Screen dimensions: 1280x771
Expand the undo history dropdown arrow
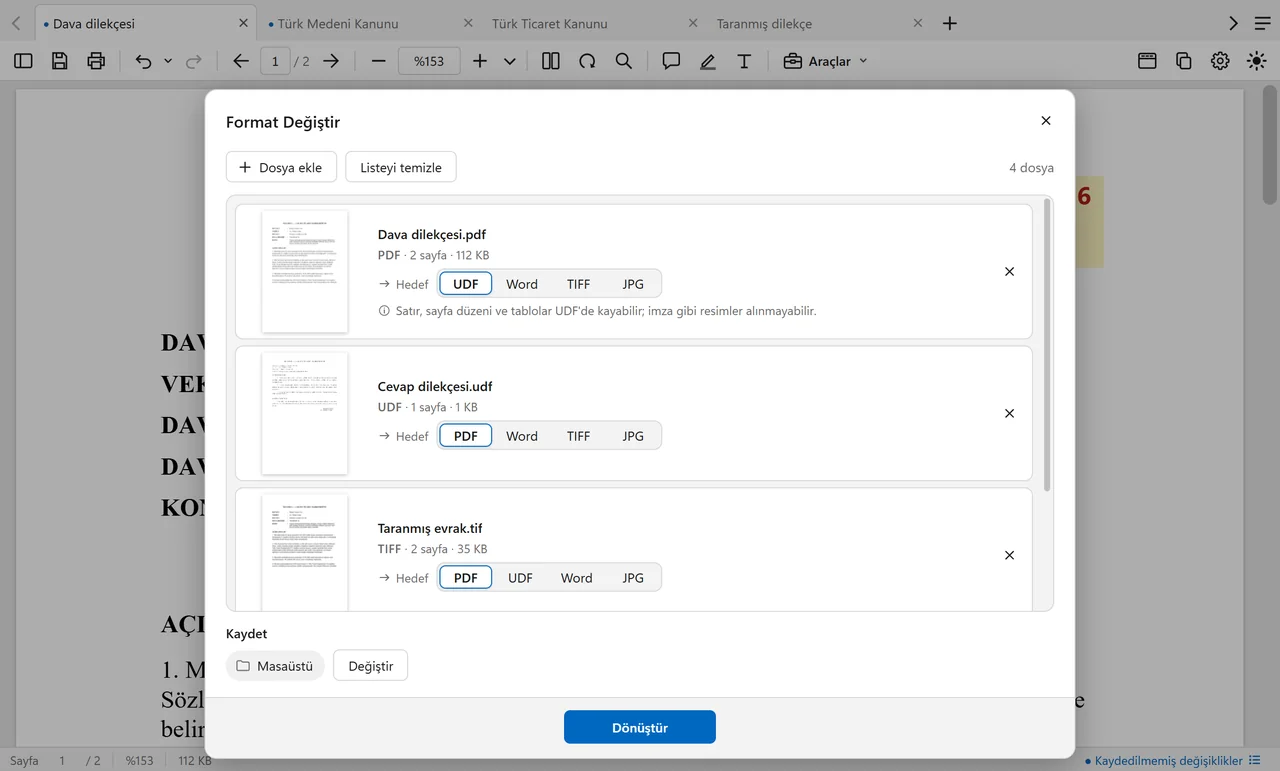[168, 61]
